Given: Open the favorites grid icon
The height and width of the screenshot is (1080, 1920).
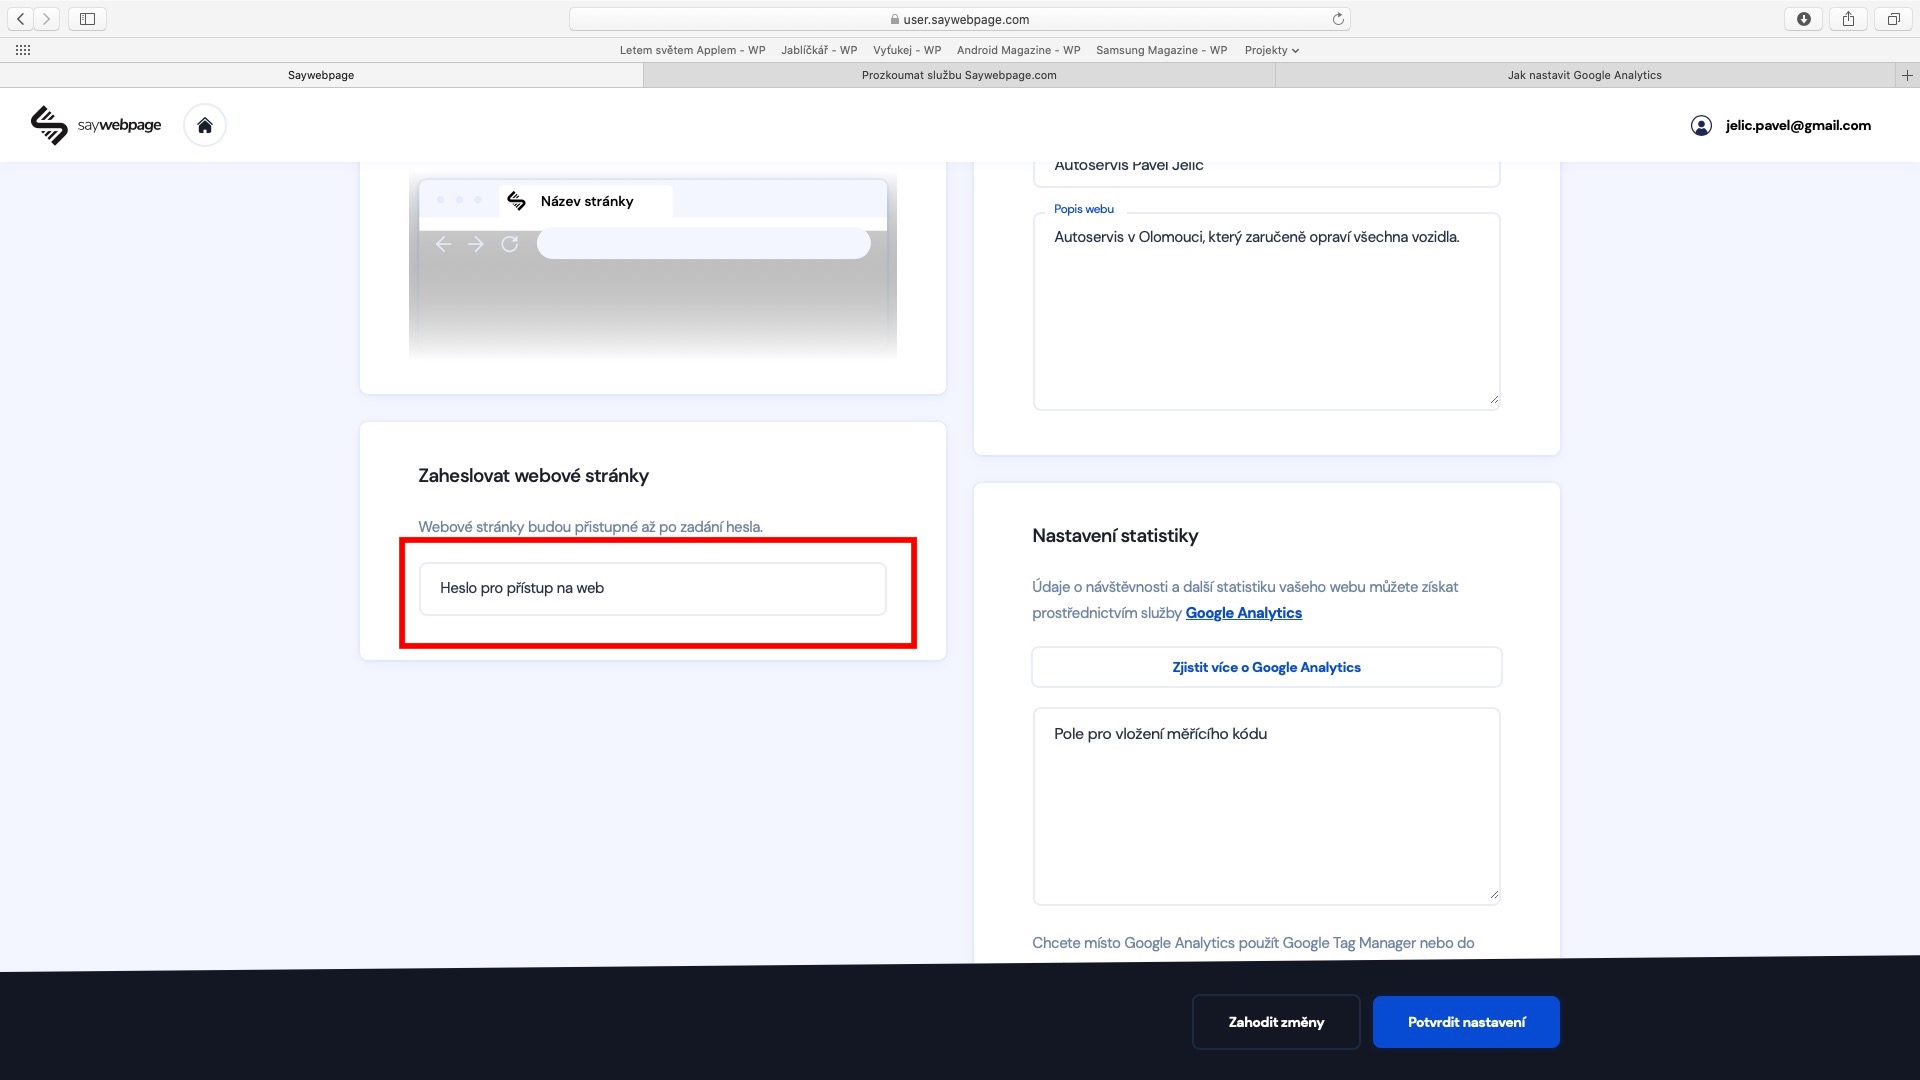Looking at the screenshot, I should pyautogui.click(x=23, y=50).
